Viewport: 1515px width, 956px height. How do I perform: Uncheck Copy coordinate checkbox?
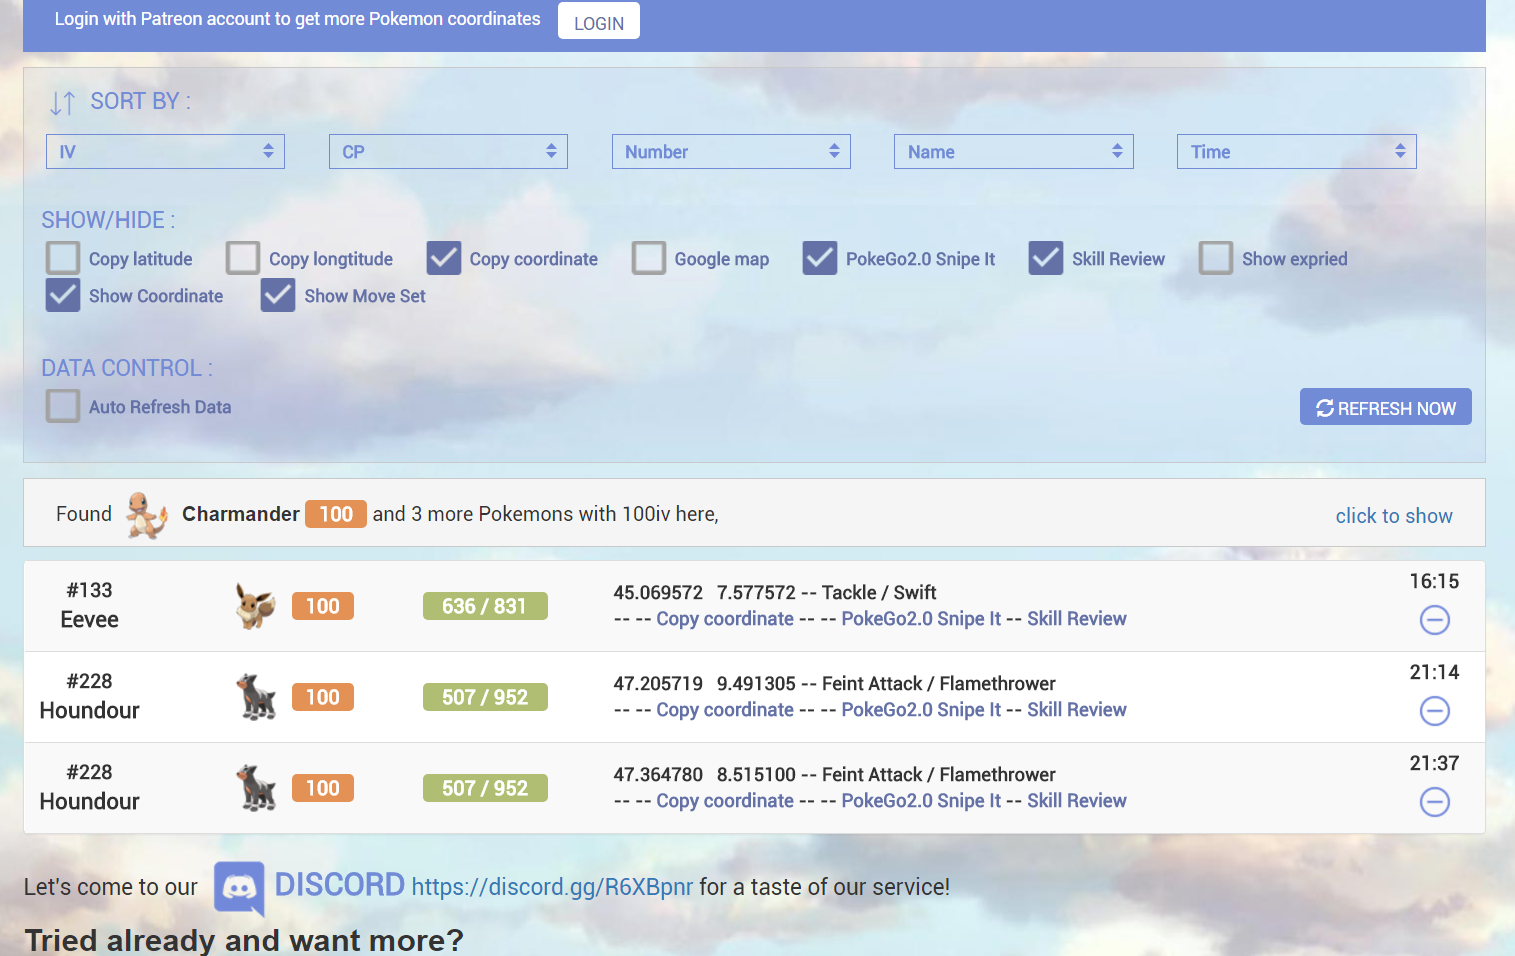point(444,258)
